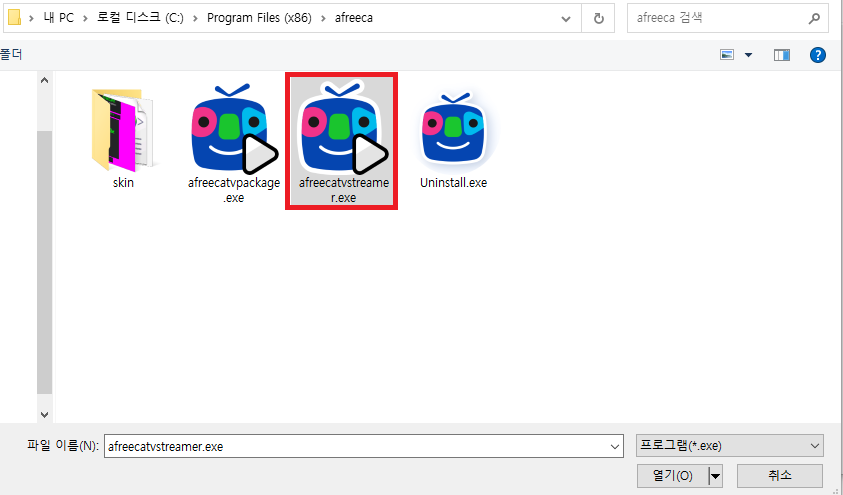843x495 pixels.
Task: Click the refresh button in address bar
Action: click(598, 19)
